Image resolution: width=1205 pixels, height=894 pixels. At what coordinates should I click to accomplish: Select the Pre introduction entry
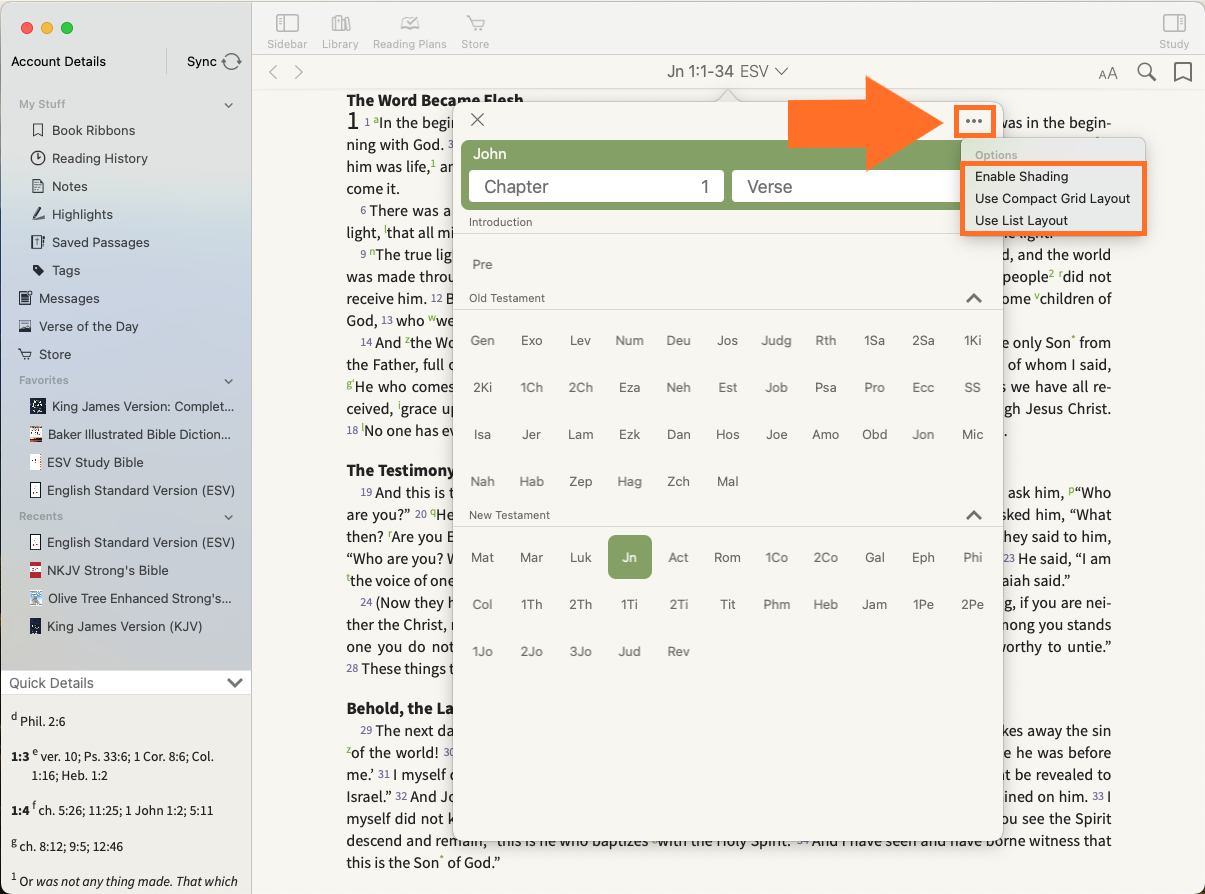pos(482,264)
